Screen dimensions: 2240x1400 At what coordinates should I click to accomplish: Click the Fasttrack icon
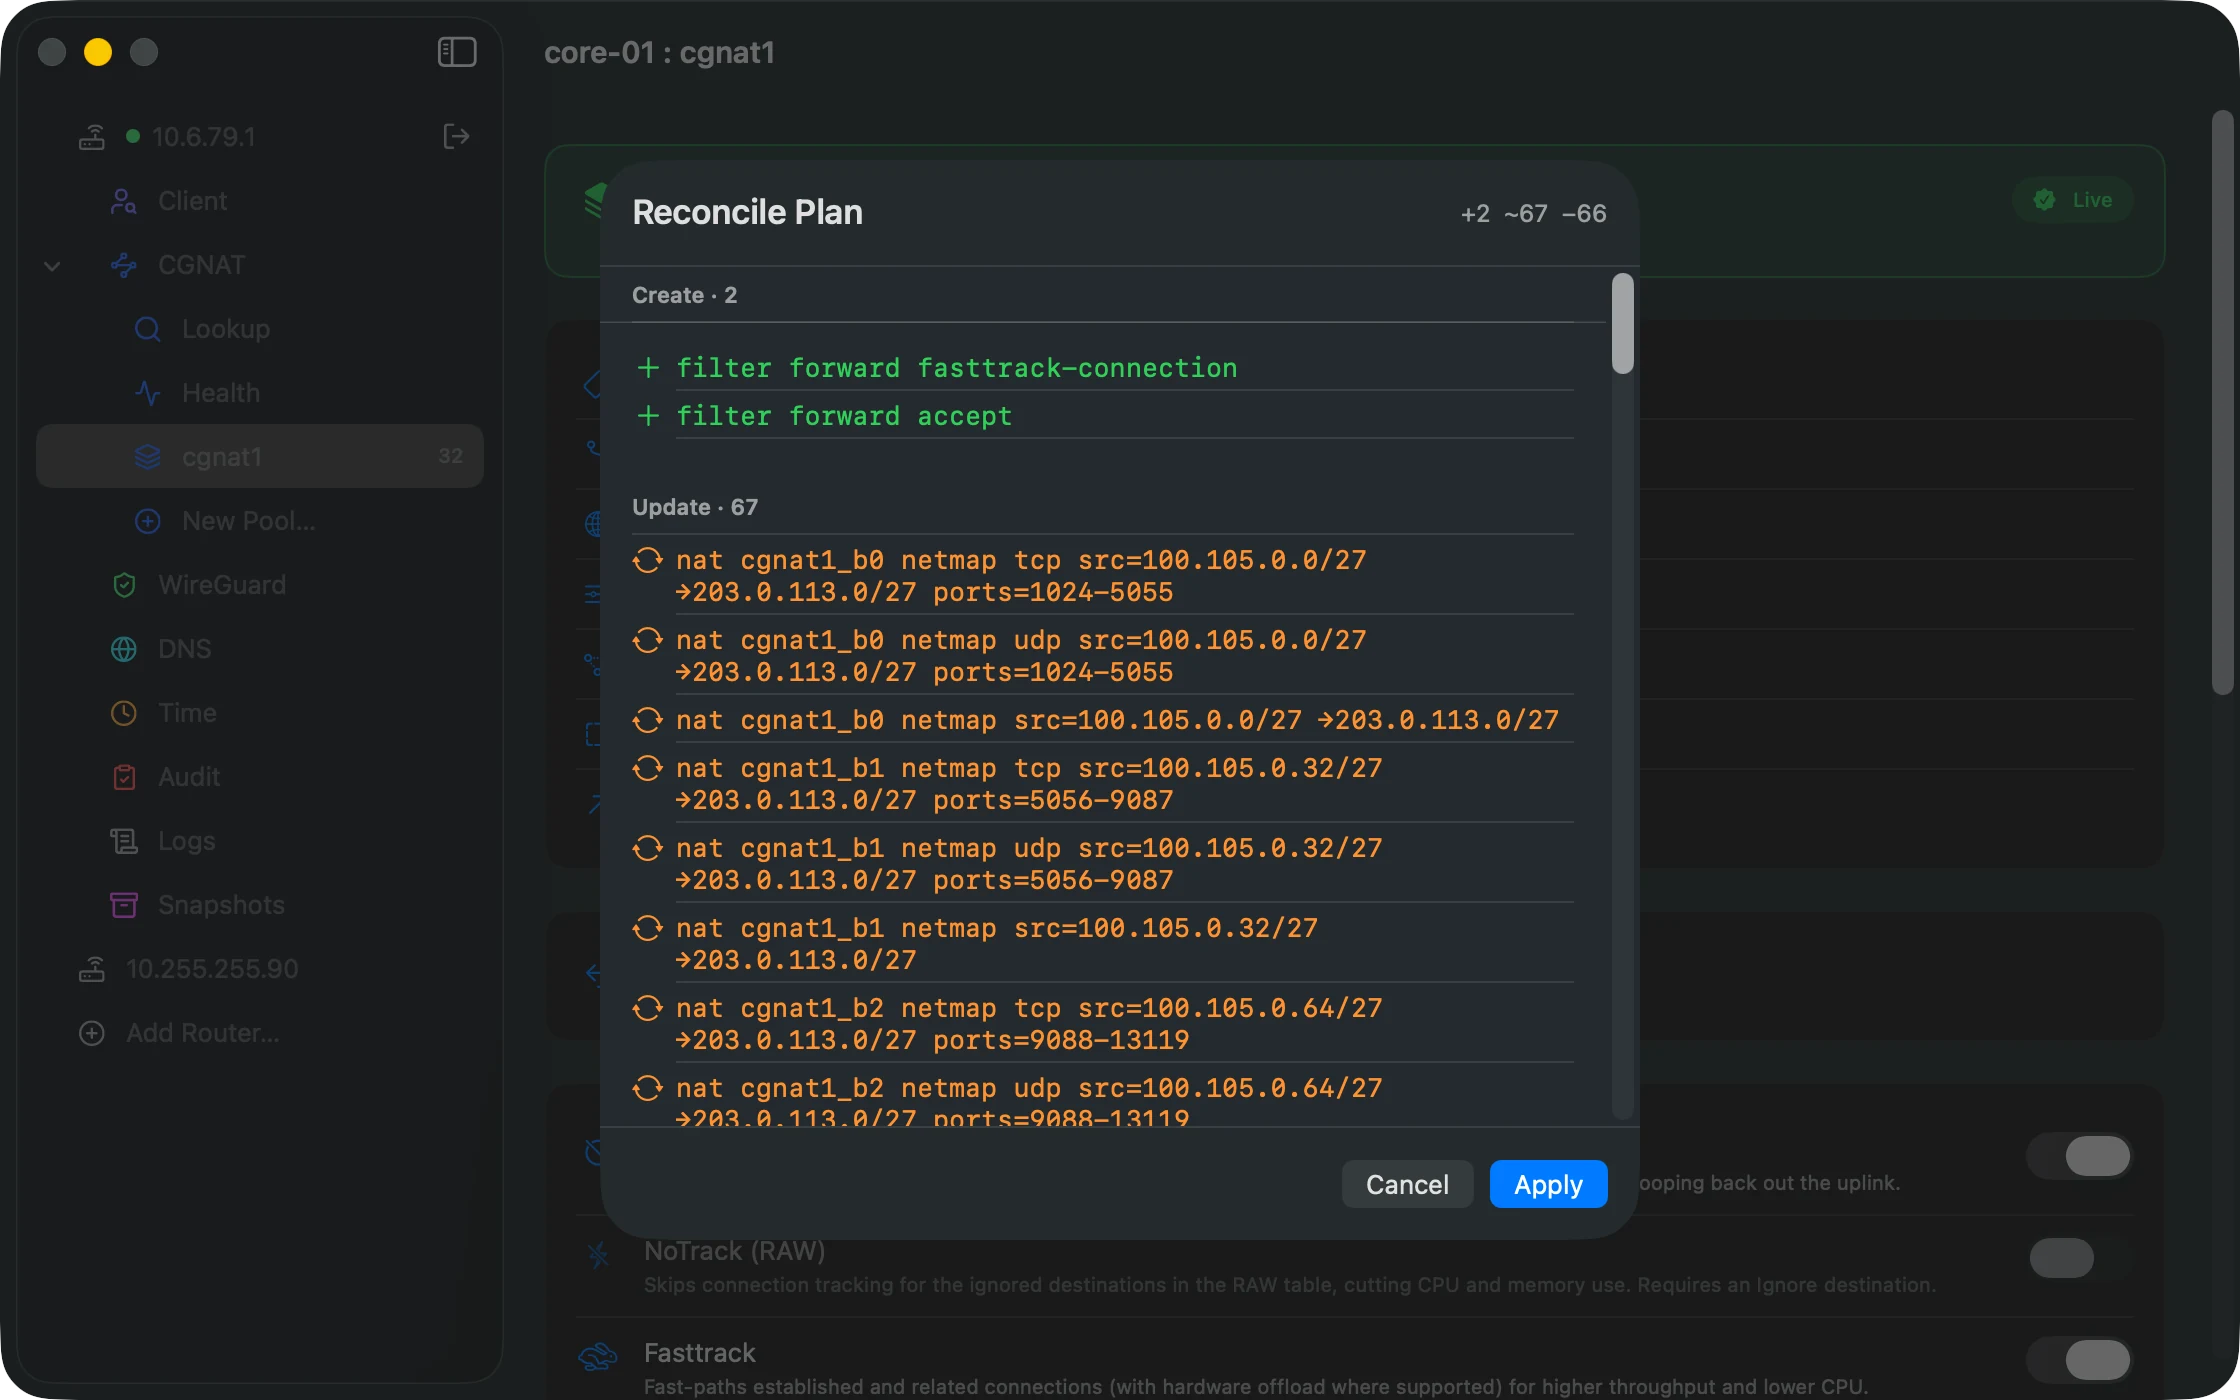coord(598,1357)
